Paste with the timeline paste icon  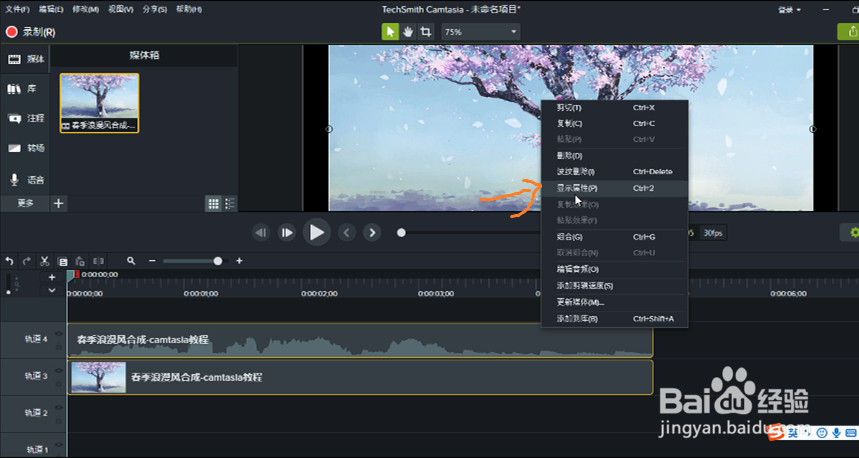click(80, 261)
